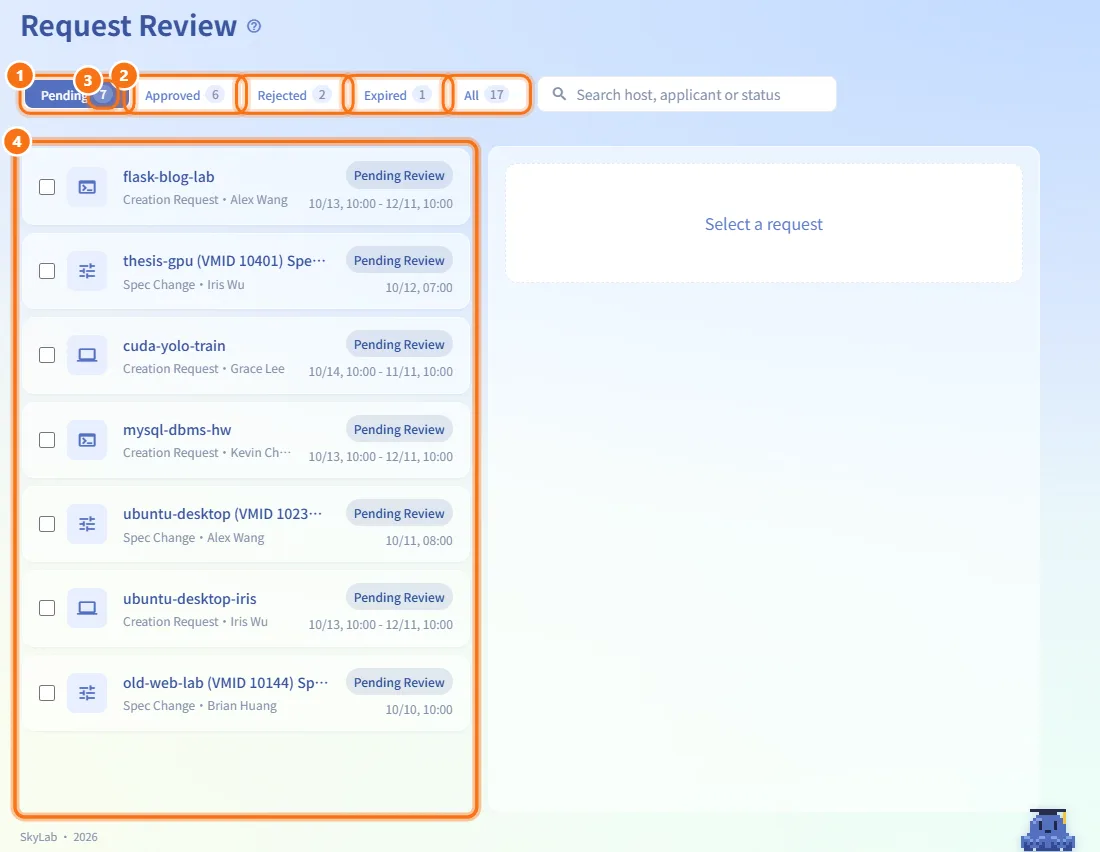Select the old-web-lab request checkbox
The width and height of the screenshot is (1100, 852).
[47, 693]
